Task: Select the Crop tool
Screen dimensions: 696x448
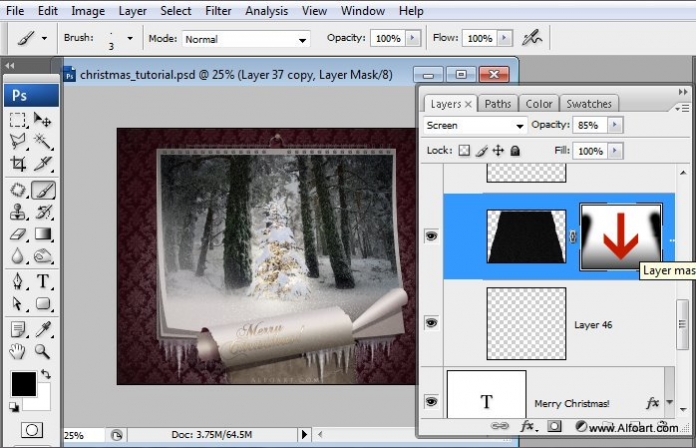Action: (x=18, y=164)
